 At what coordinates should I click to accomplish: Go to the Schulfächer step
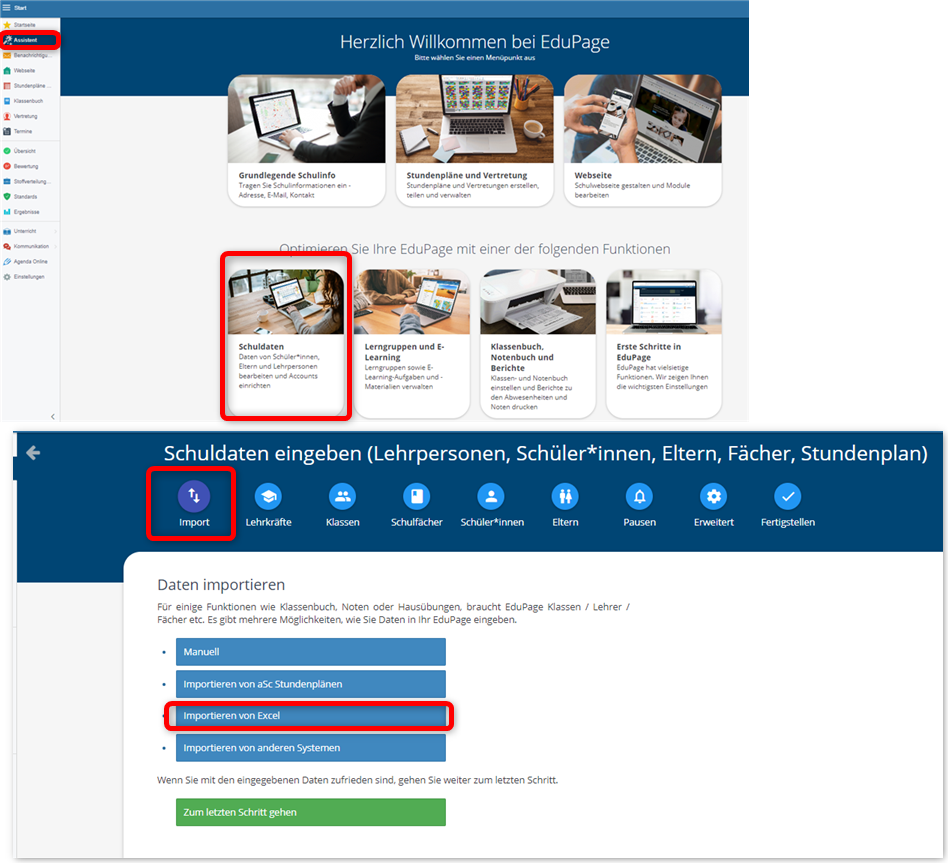pyautogui.click(x=417, y=505)
